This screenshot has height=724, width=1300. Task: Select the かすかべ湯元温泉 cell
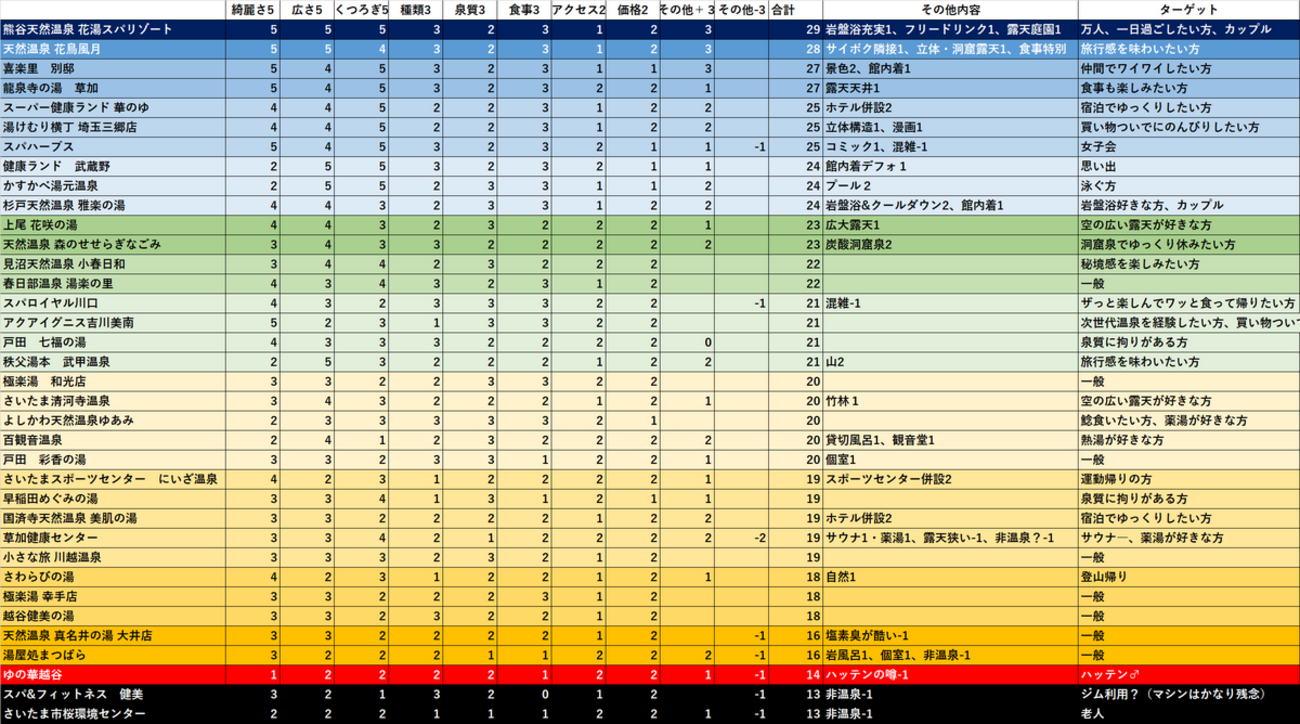click(x=114, y=186)
